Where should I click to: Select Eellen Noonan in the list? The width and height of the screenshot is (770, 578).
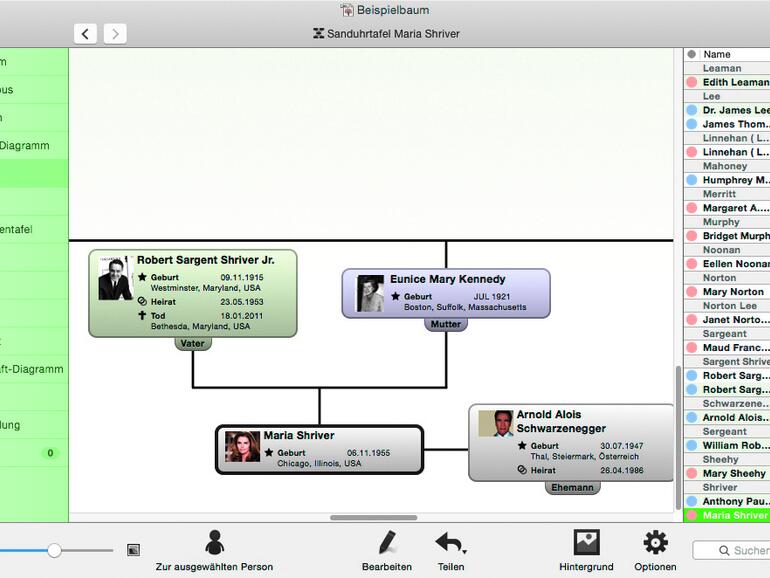[727, 264]
